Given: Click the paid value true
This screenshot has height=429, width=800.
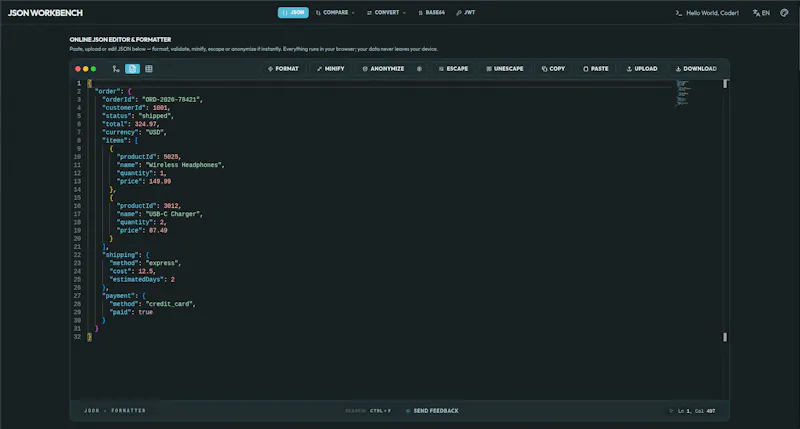Looking at the screenshot, I should tap(145, 312).
